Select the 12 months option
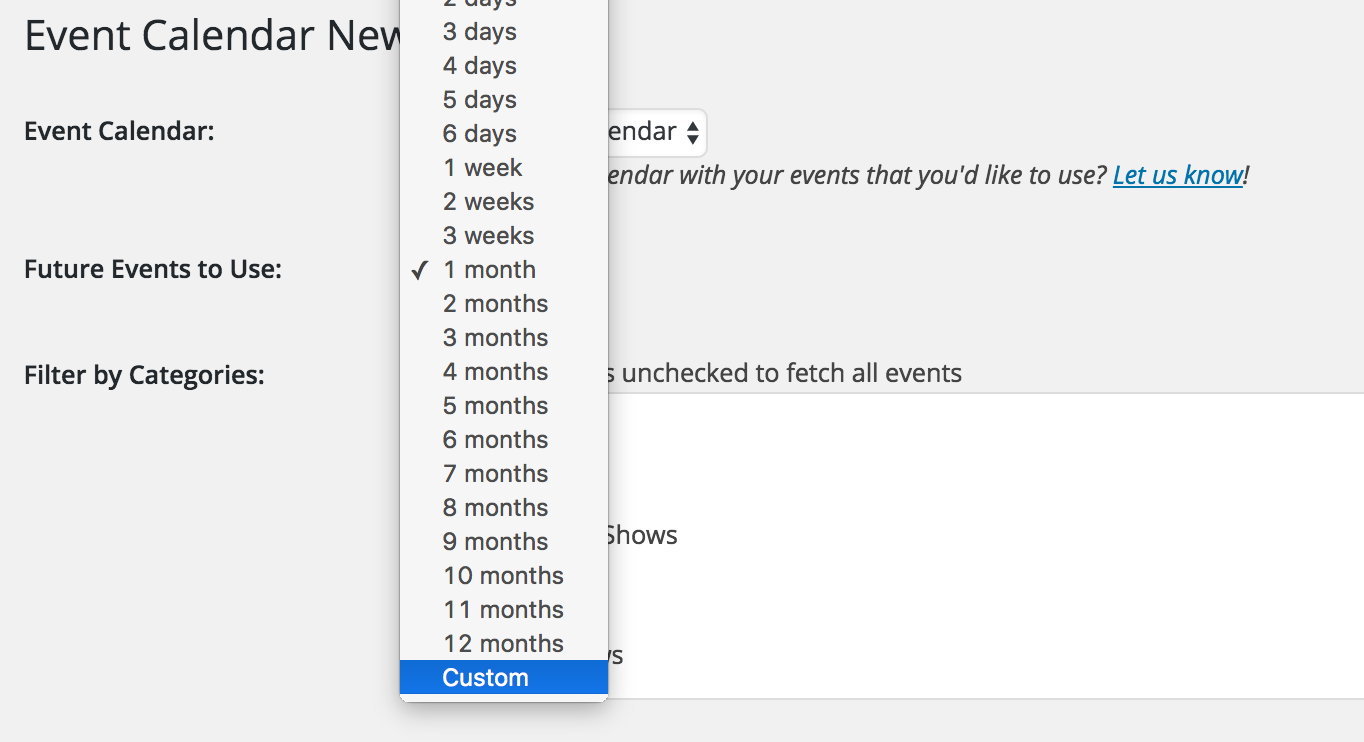The image size is (1364, 742). click(503, 644)
